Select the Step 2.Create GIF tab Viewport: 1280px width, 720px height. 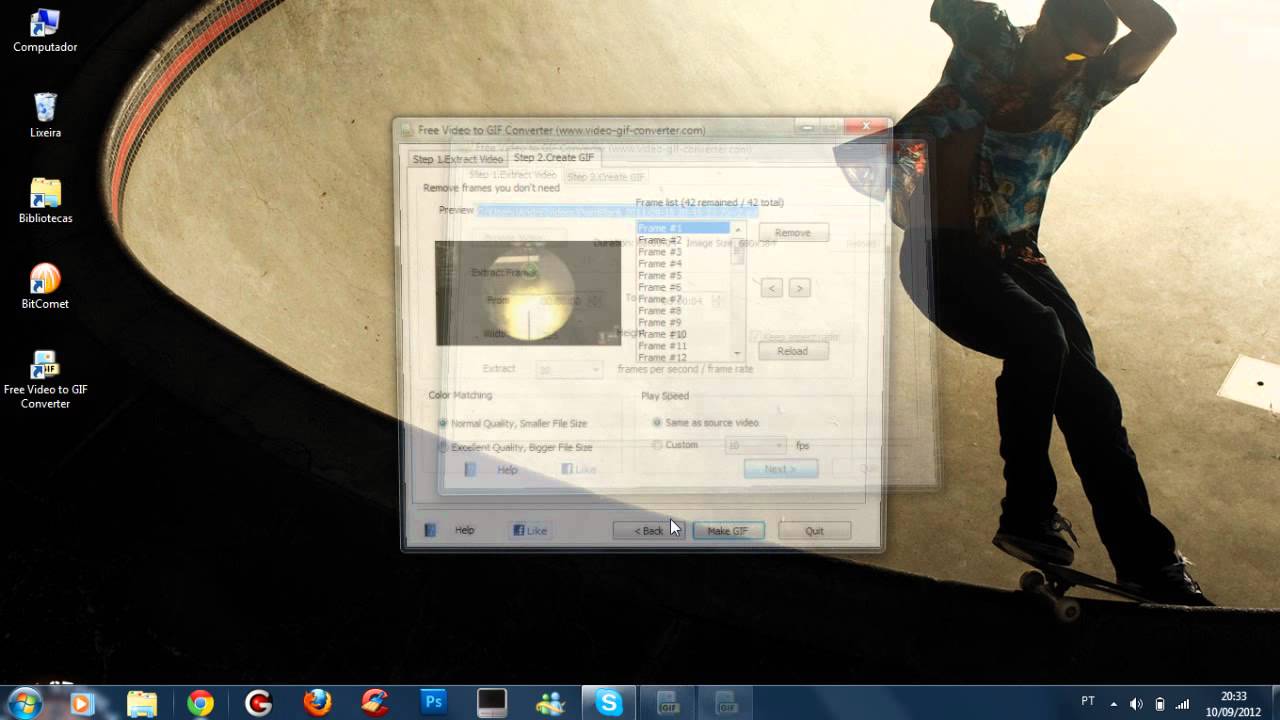click(553, 157)
